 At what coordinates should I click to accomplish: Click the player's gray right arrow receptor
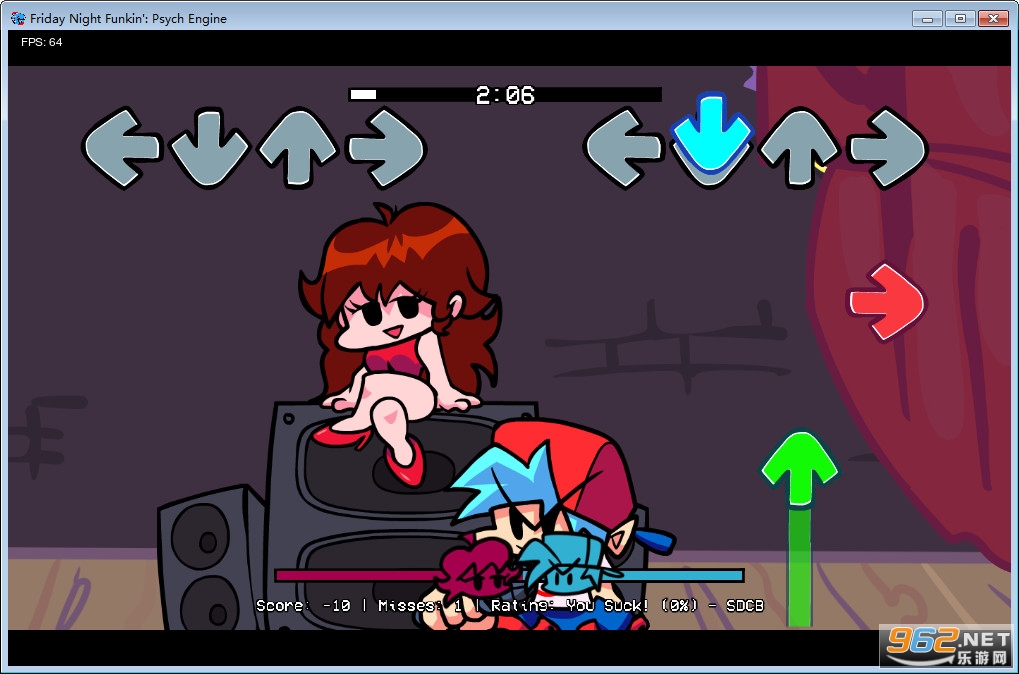point(889,148)
